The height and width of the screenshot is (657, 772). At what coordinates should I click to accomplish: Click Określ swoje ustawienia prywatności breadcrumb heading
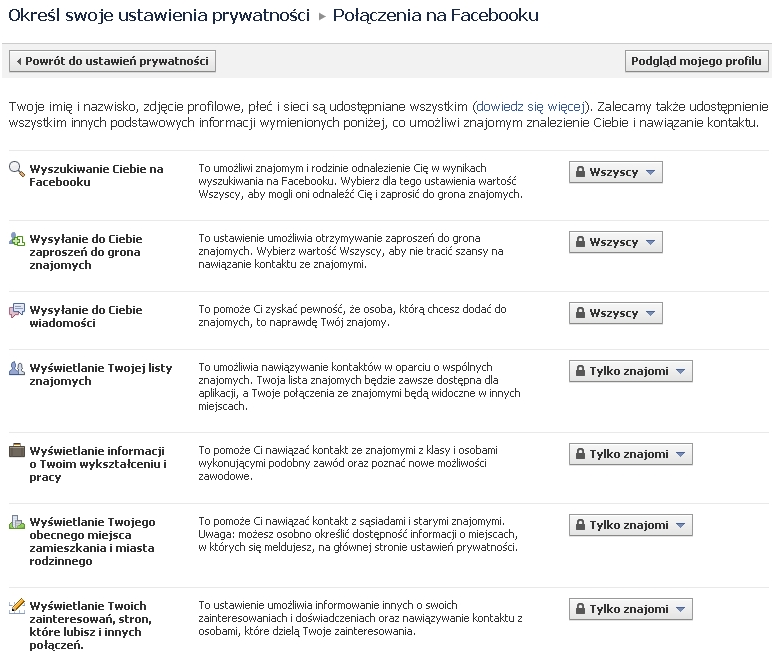pos(158,16)
